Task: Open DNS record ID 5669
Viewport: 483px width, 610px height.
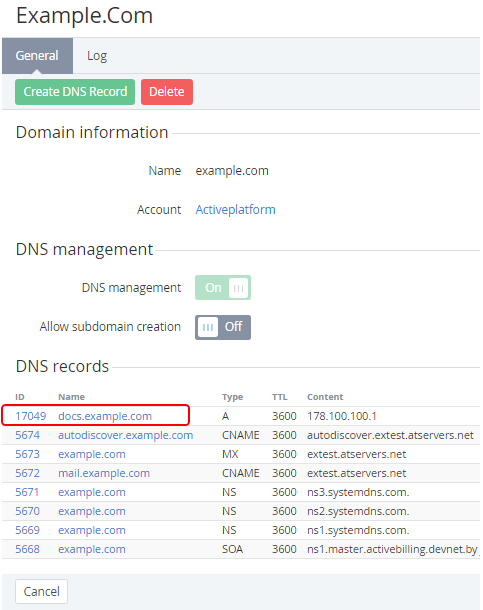Action: (x=28, y=530)
